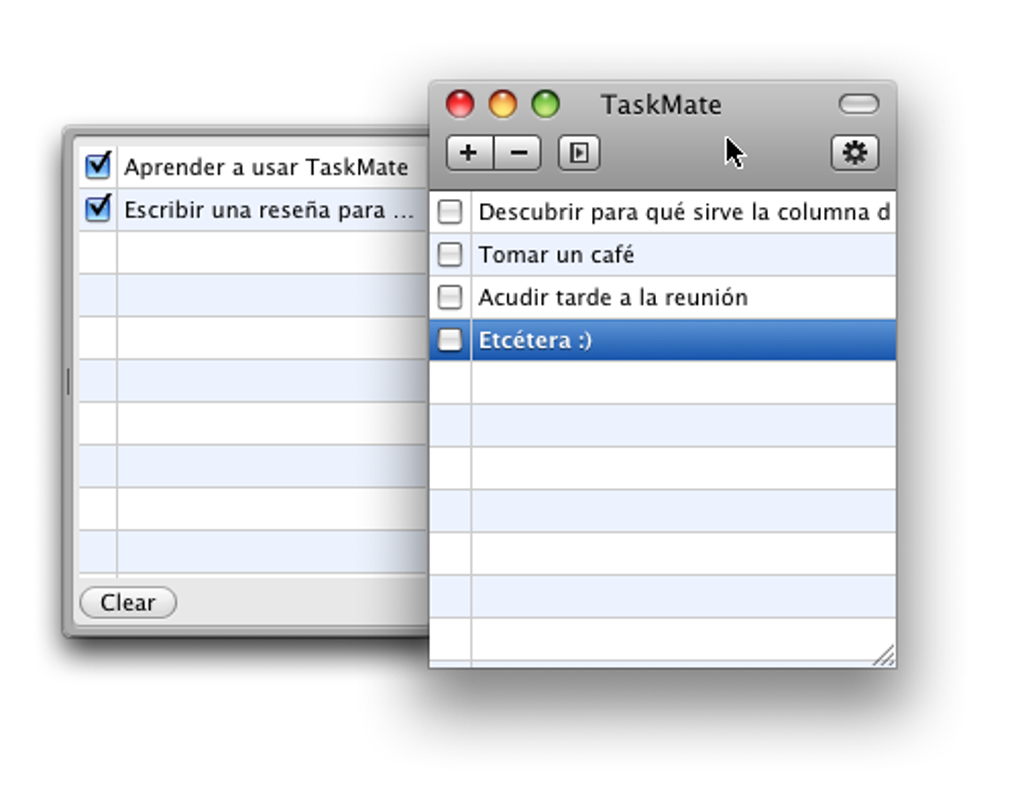Mark 'Acudir tarde a la reunión' as done
Viewport: 1020px width, 808px height.
(x=450, y=296)
